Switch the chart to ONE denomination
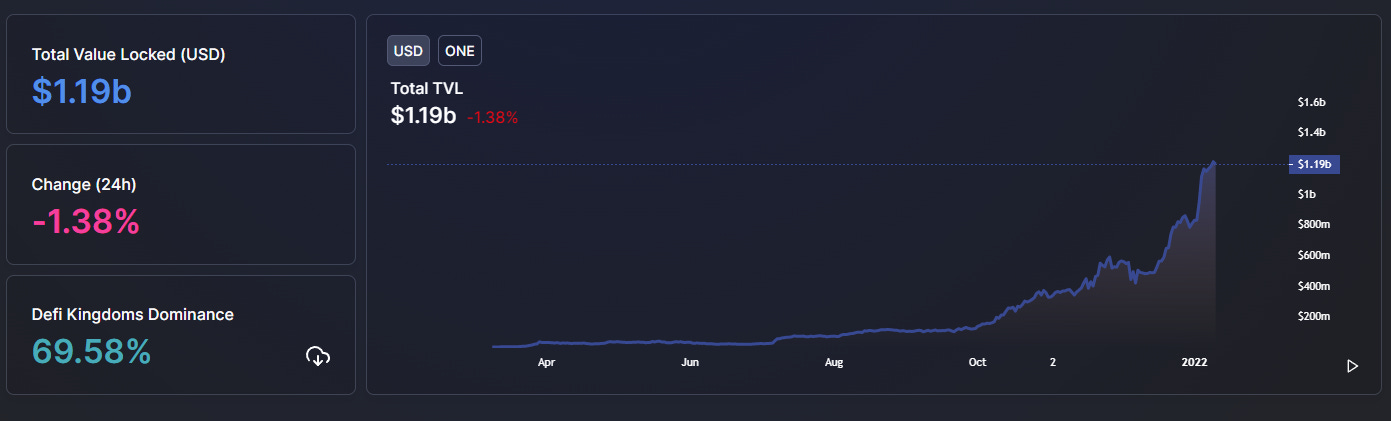1391x421 pixels. click(x=460, y=50)
